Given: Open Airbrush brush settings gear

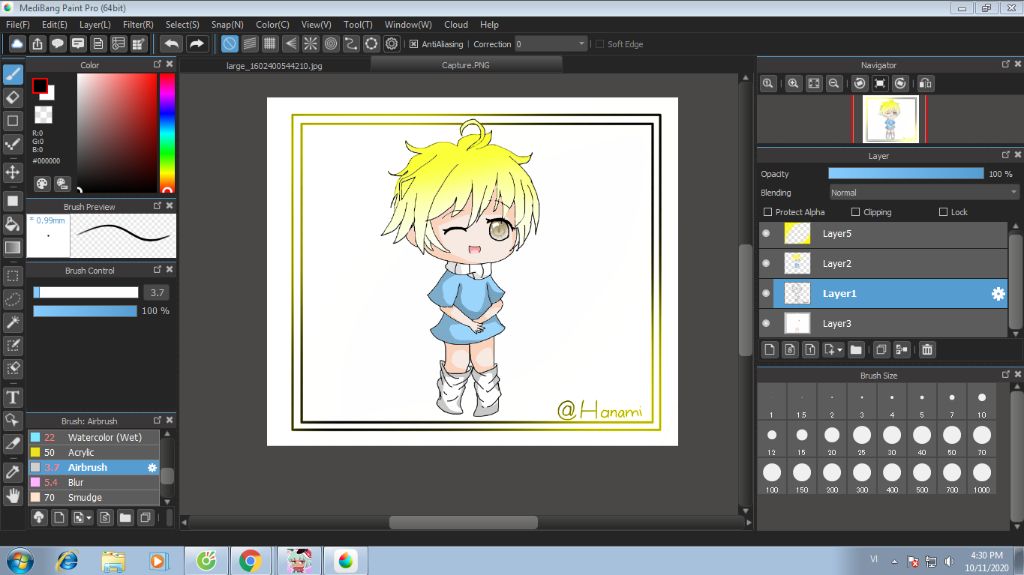Looking at the screenshot, I should click(152, 468).
